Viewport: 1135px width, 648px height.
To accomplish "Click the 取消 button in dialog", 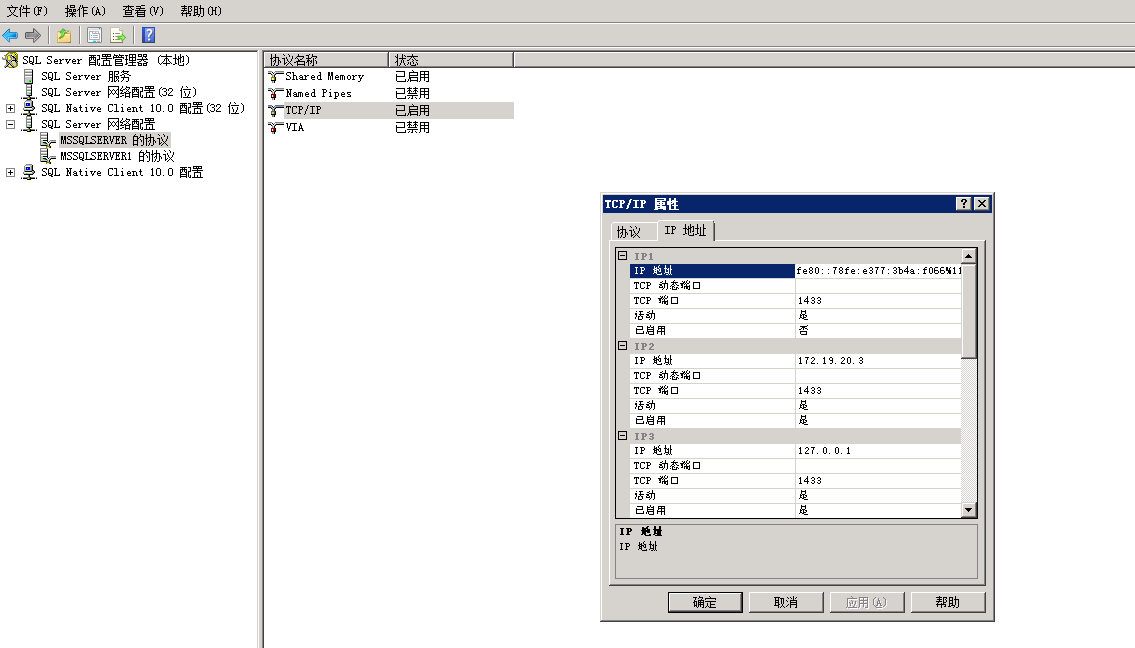I will 786,602.
